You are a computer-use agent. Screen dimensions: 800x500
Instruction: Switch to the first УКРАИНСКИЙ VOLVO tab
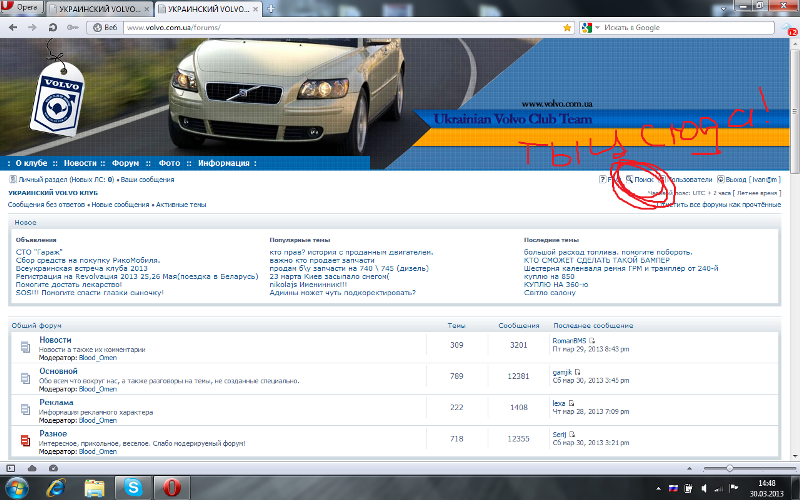click(95, 8)
